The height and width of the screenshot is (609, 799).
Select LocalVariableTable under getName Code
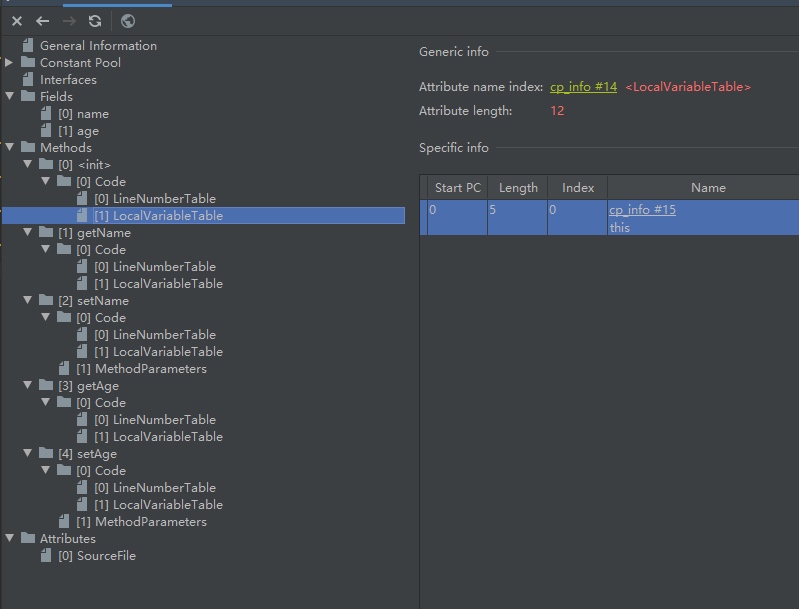point(158,284)
